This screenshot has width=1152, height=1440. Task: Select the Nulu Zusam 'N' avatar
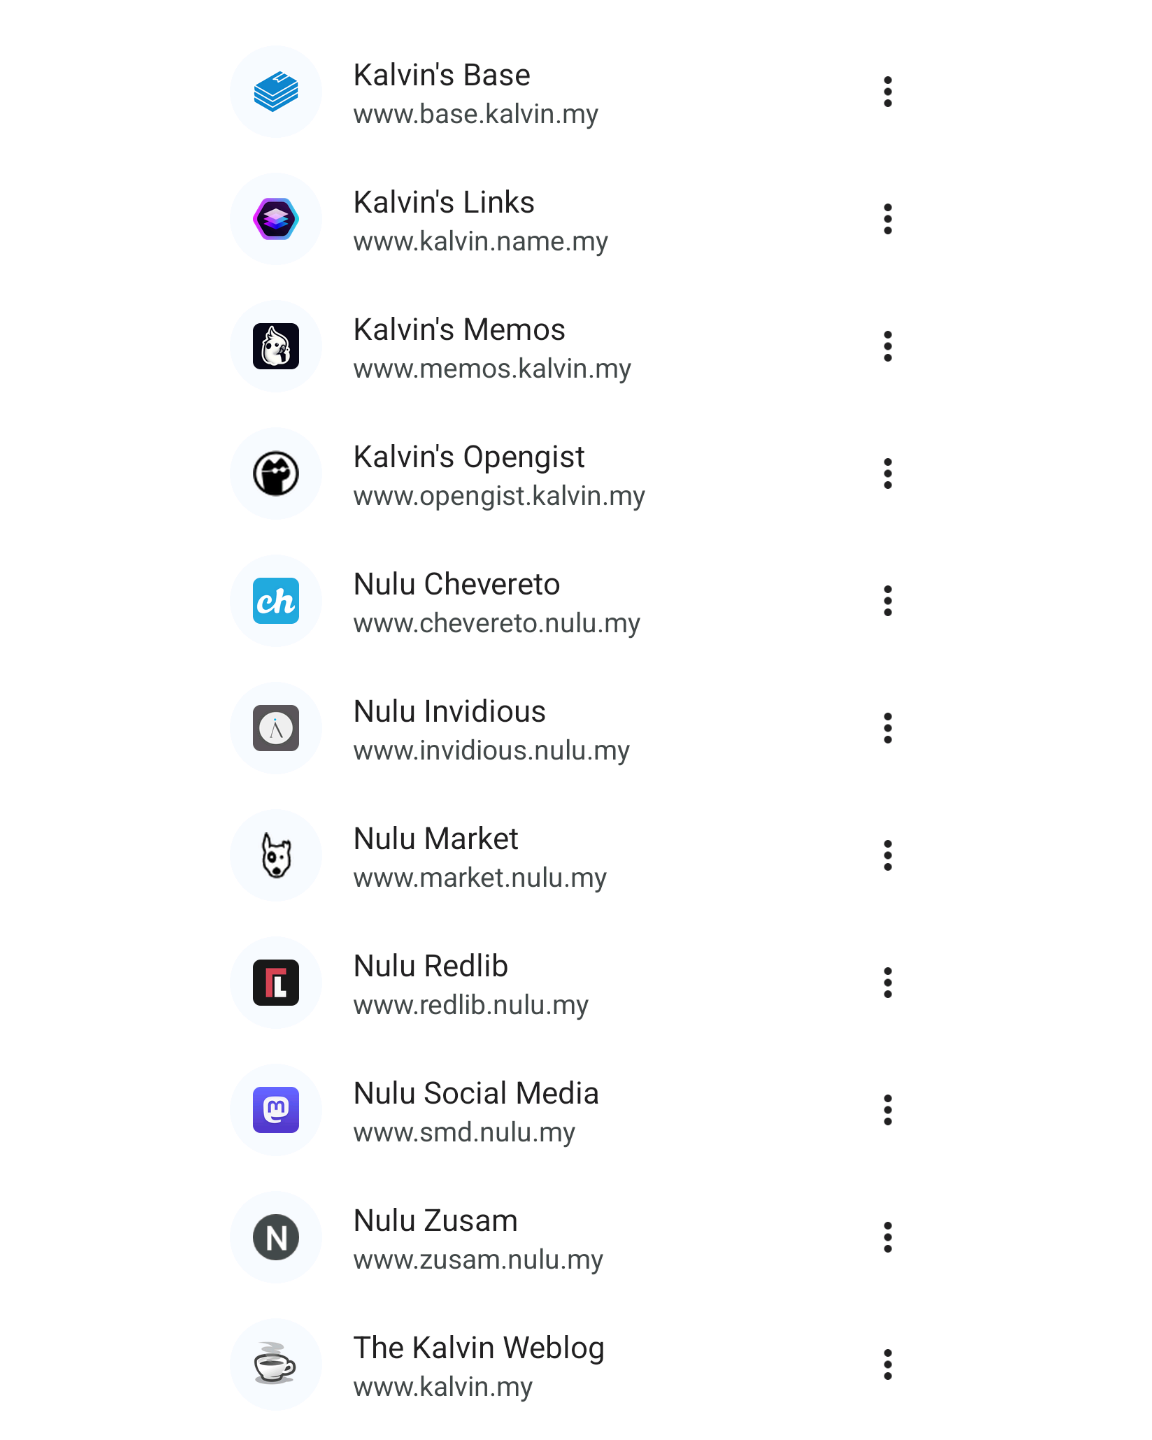point(276,1237)
